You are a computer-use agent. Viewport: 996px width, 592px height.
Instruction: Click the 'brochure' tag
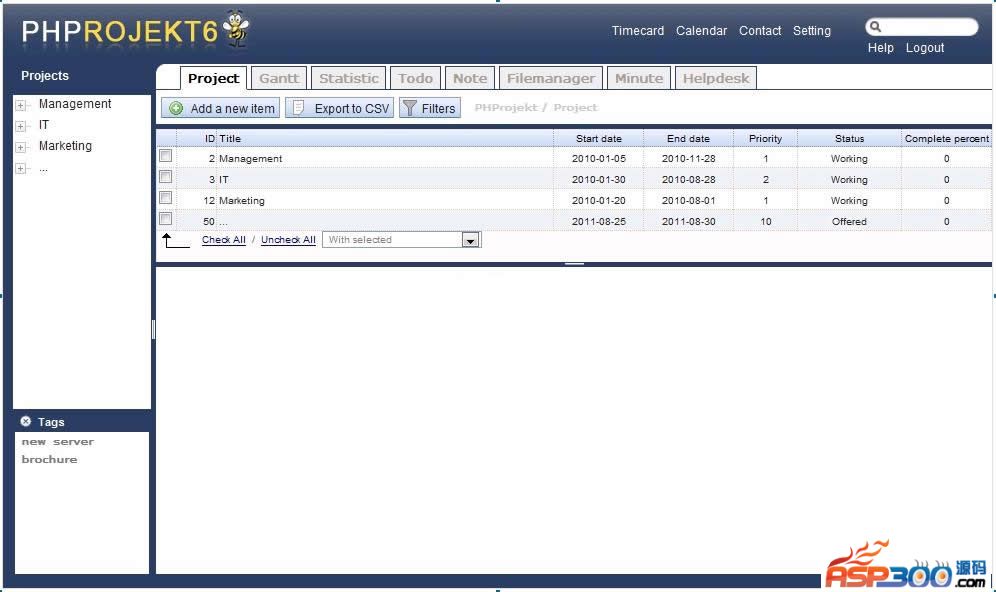50,459
